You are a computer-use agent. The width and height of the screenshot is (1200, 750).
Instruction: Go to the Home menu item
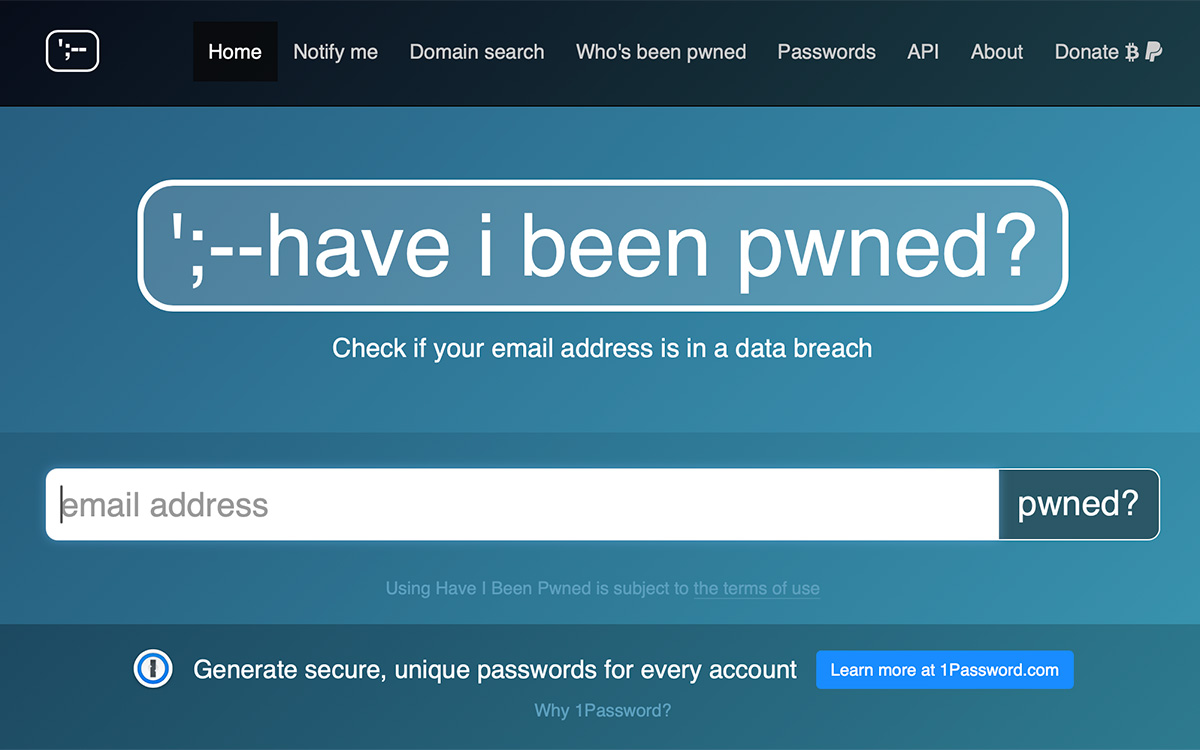coord(235,52)
